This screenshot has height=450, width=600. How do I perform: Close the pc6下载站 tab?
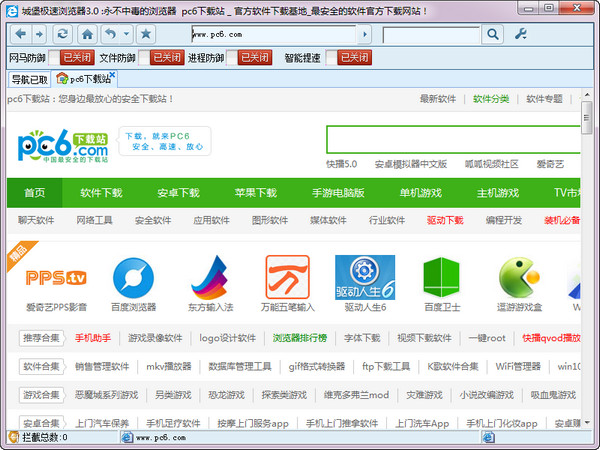(x=112, y=75)
